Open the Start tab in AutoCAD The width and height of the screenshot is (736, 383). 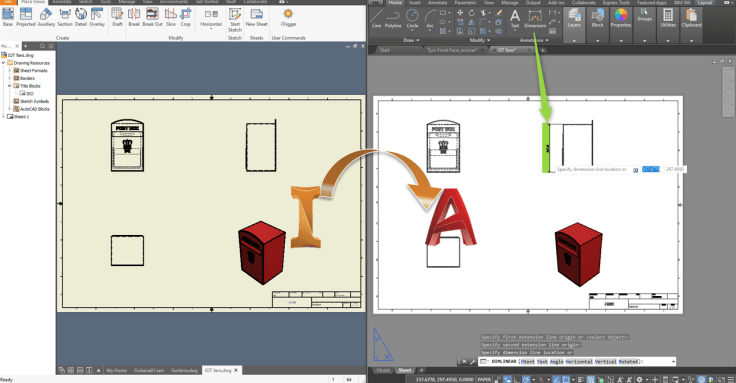click(x=384, y=50)
